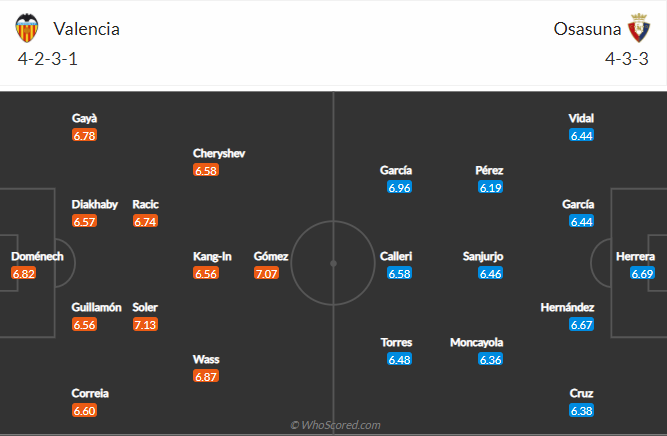Select Osasuna defender Vidal
The width and height of the screenshot is (667, 436).
[x=580, y=117]
